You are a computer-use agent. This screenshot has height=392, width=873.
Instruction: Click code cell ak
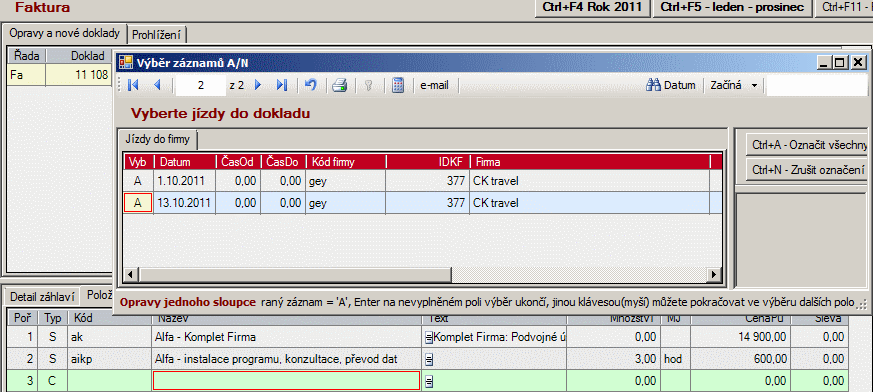[109, 337]
